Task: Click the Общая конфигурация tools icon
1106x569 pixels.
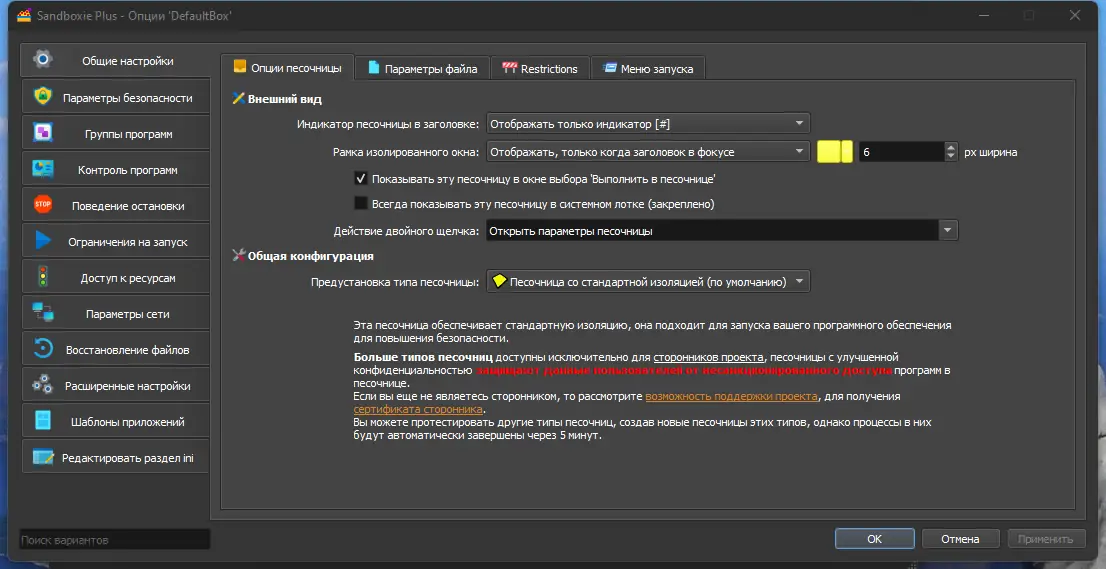Action: 238,255
